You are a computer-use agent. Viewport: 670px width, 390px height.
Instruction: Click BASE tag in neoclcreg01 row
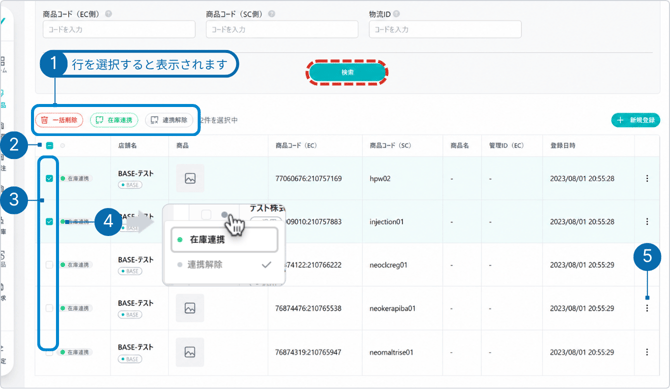(x=130, y=271)
